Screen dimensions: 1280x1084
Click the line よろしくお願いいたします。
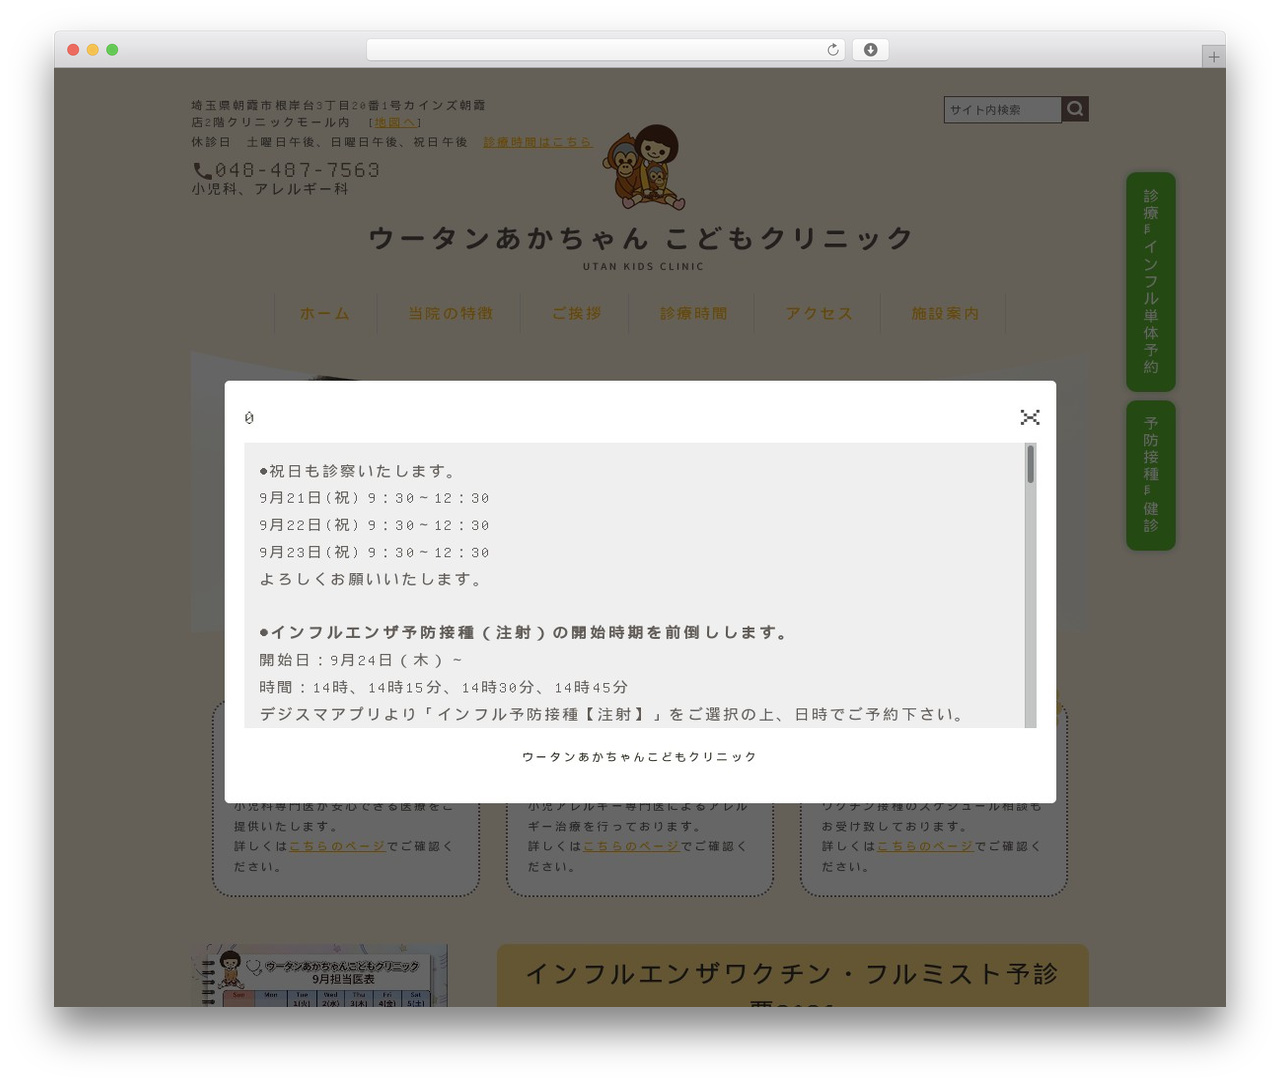pyautogui.click(x=373, y=579)
